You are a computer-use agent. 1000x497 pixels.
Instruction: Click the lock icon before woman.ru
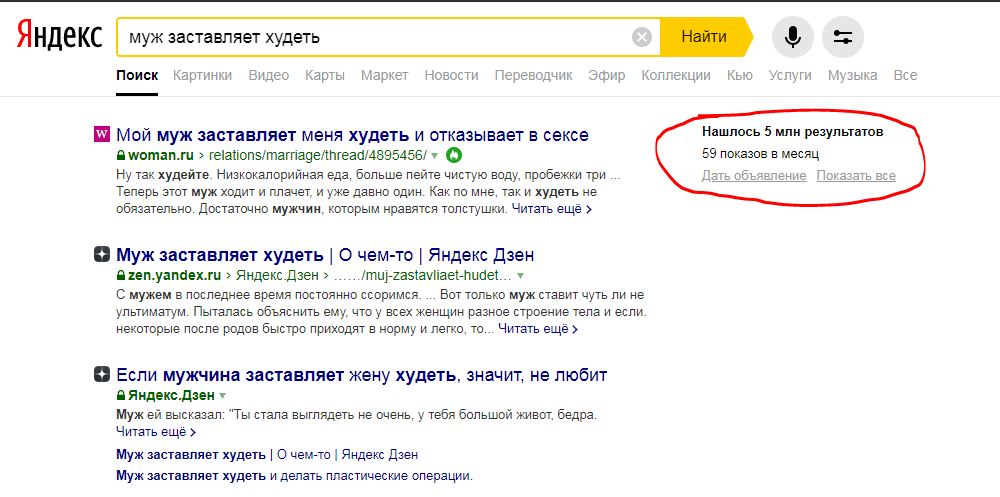click(121, 155)
